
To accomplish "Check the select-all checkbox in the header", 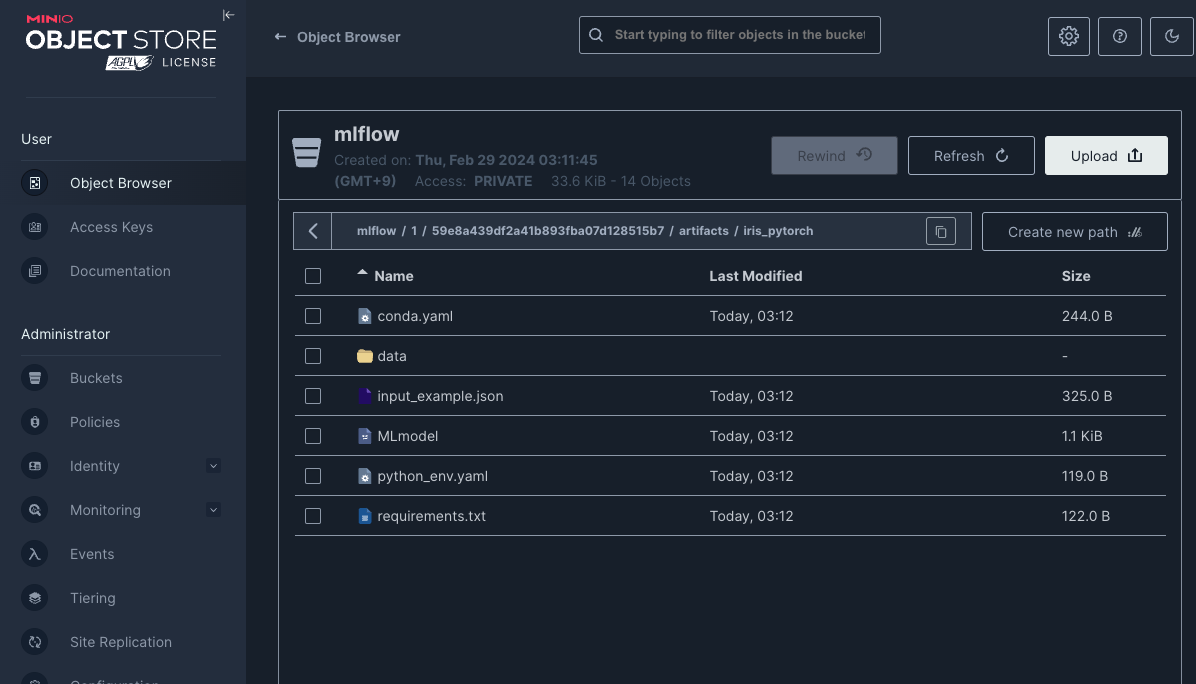I will coord(313,276).
